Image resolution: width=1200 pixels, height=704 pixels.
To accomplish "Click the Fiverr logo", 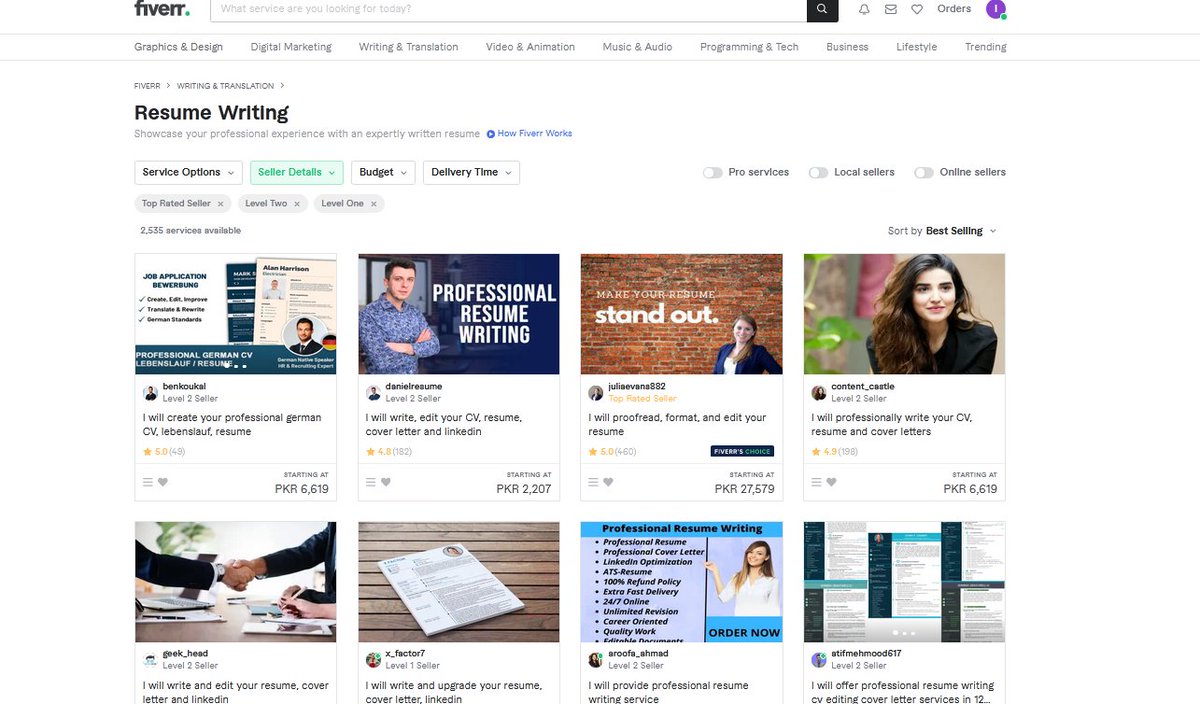I will (162, 9).
